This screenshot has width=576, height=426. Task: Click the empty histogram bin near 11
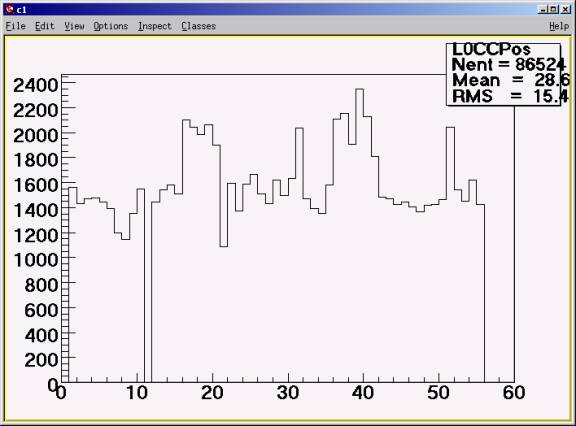pos(148,285)
